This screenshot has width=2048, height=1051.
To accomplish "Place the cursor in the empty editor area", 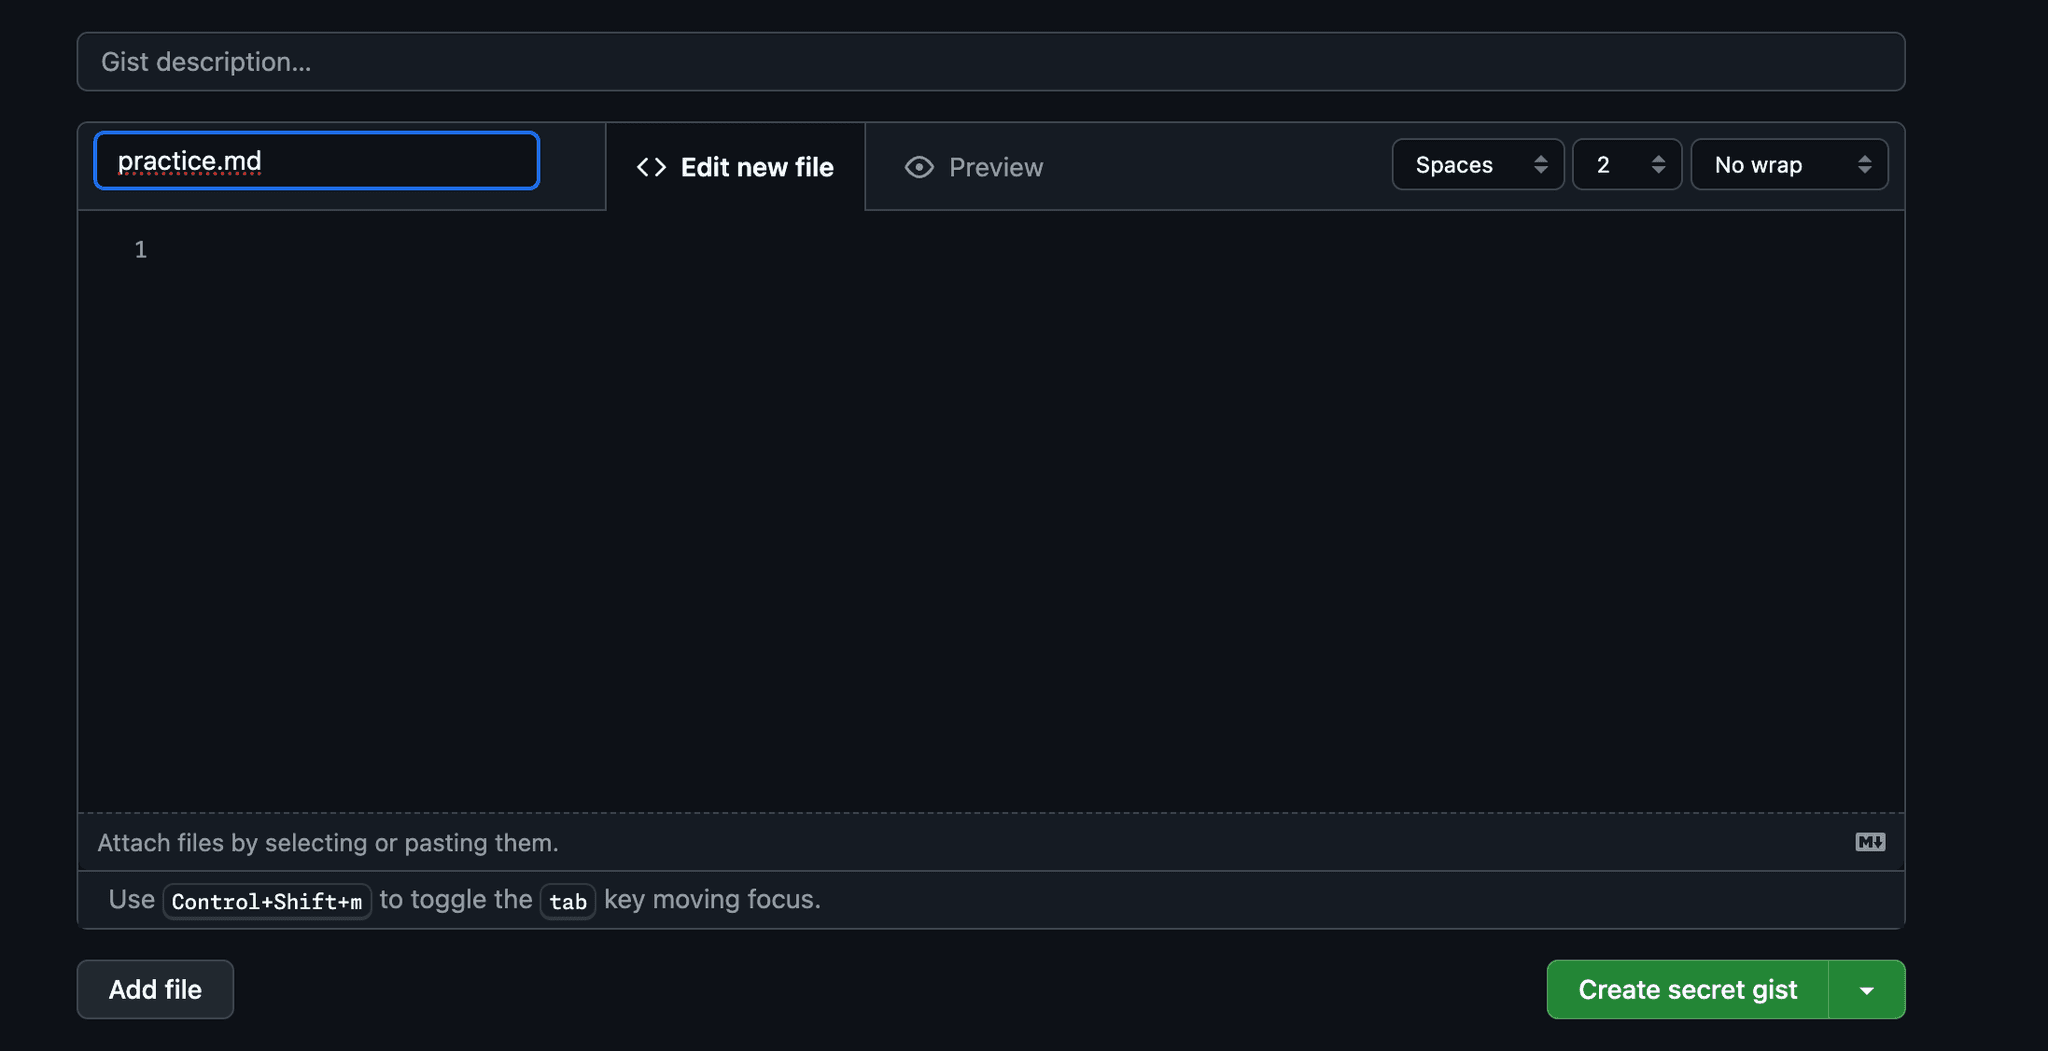I will click(1000, 500).
